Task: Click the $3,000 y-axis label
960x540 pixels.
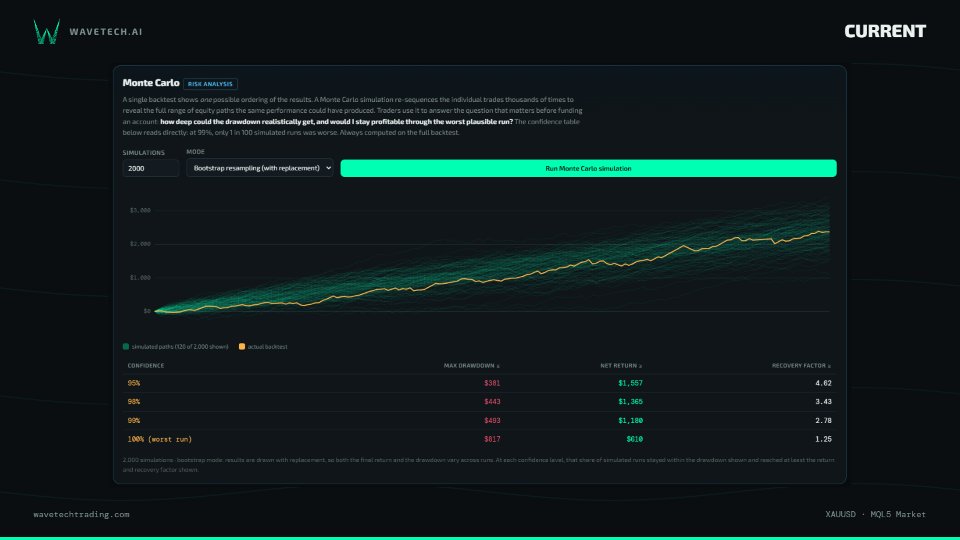Action: [140, 210]
